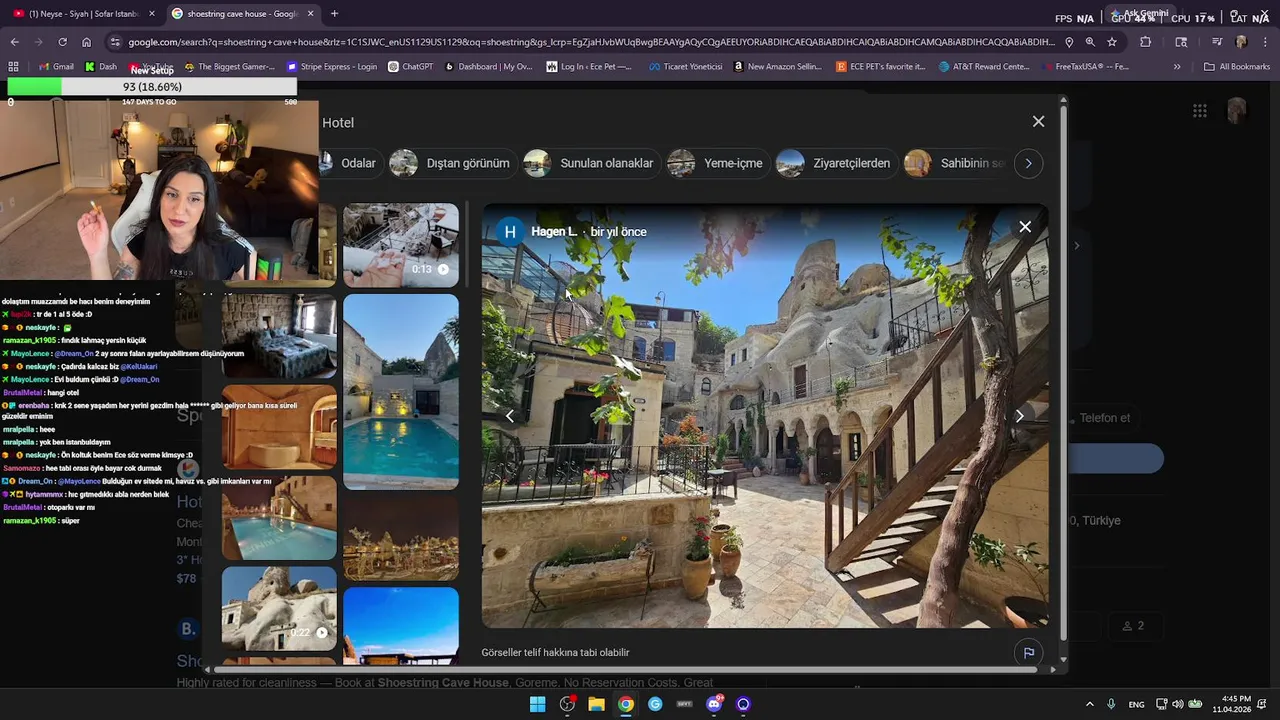This screenshot has height=720, width=1280.
Task: Open the bookmarks apps grid icon
Action: 13,66
